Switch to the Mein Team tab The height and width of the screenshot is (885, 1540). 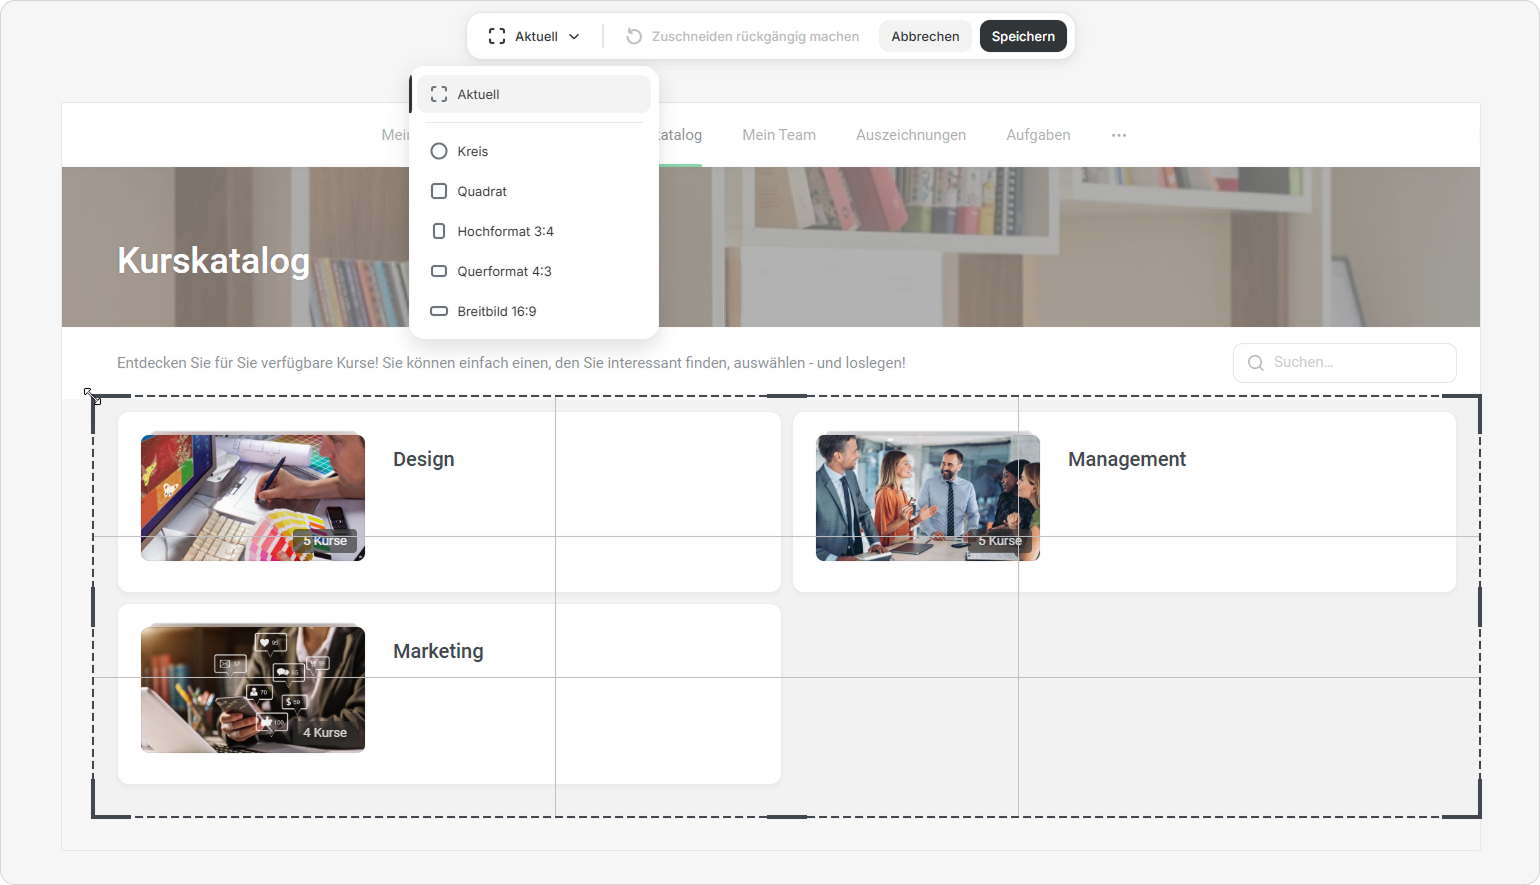tap(779, 135)
